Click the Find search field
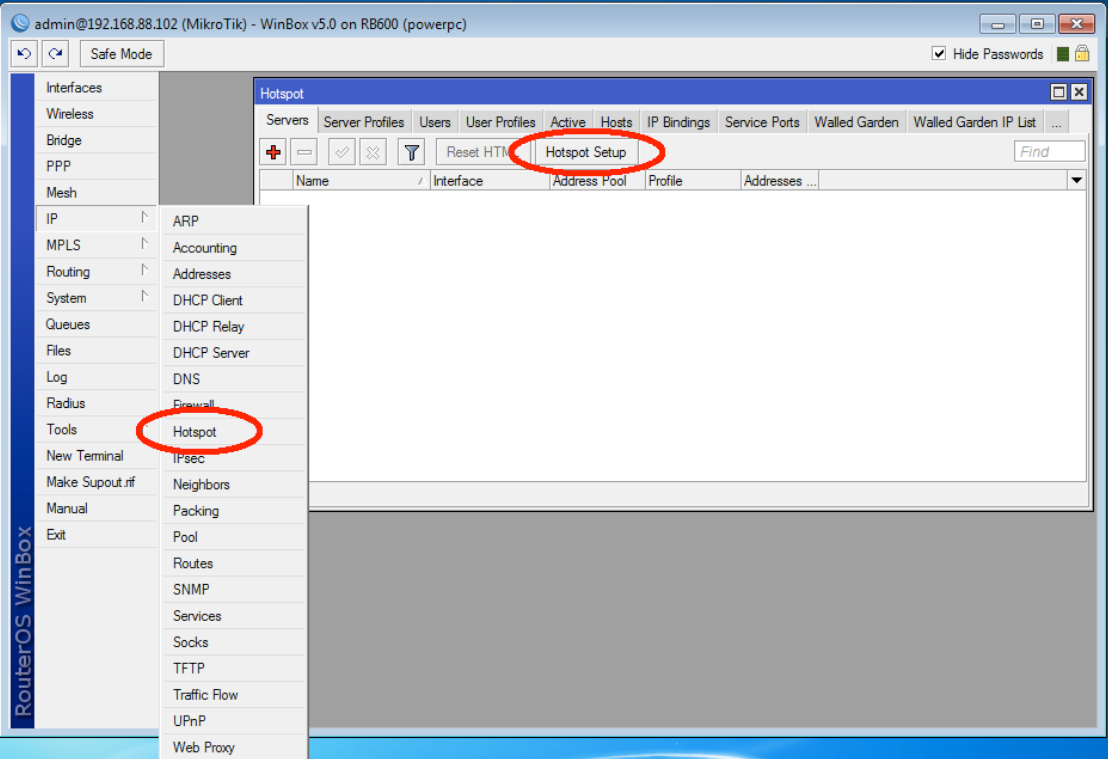The height and width of the screenshot is (759, 1108). [1049, 151]
